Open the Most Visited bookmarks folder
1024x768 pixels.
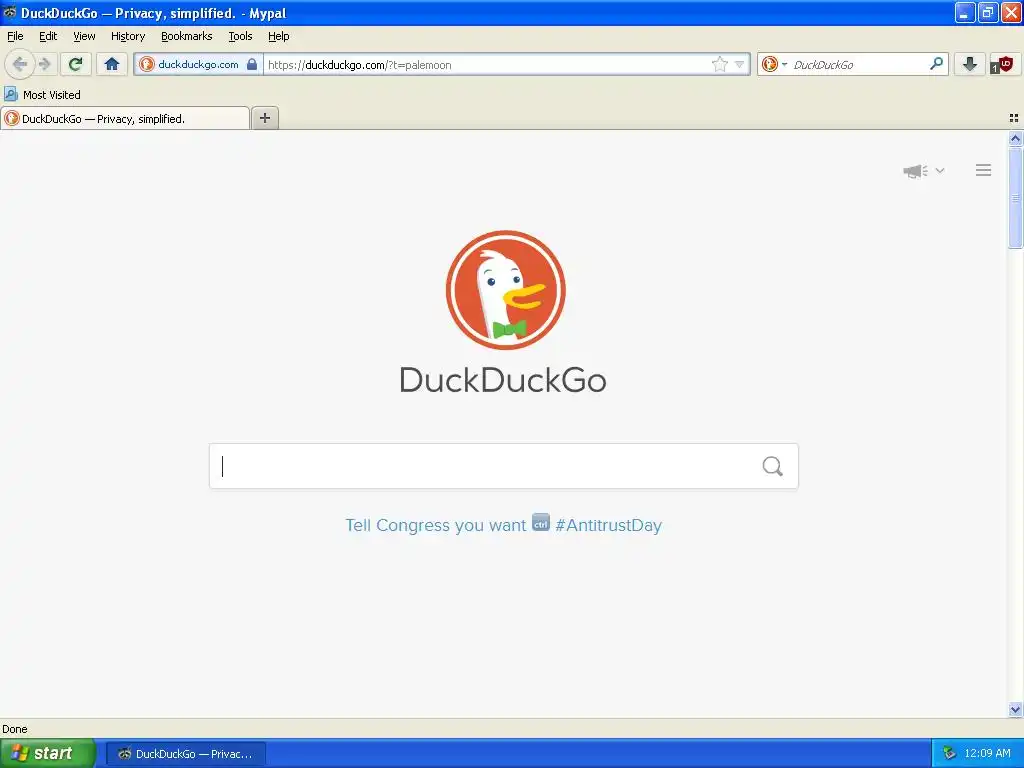pyautogui.click(x=42, y=95)
